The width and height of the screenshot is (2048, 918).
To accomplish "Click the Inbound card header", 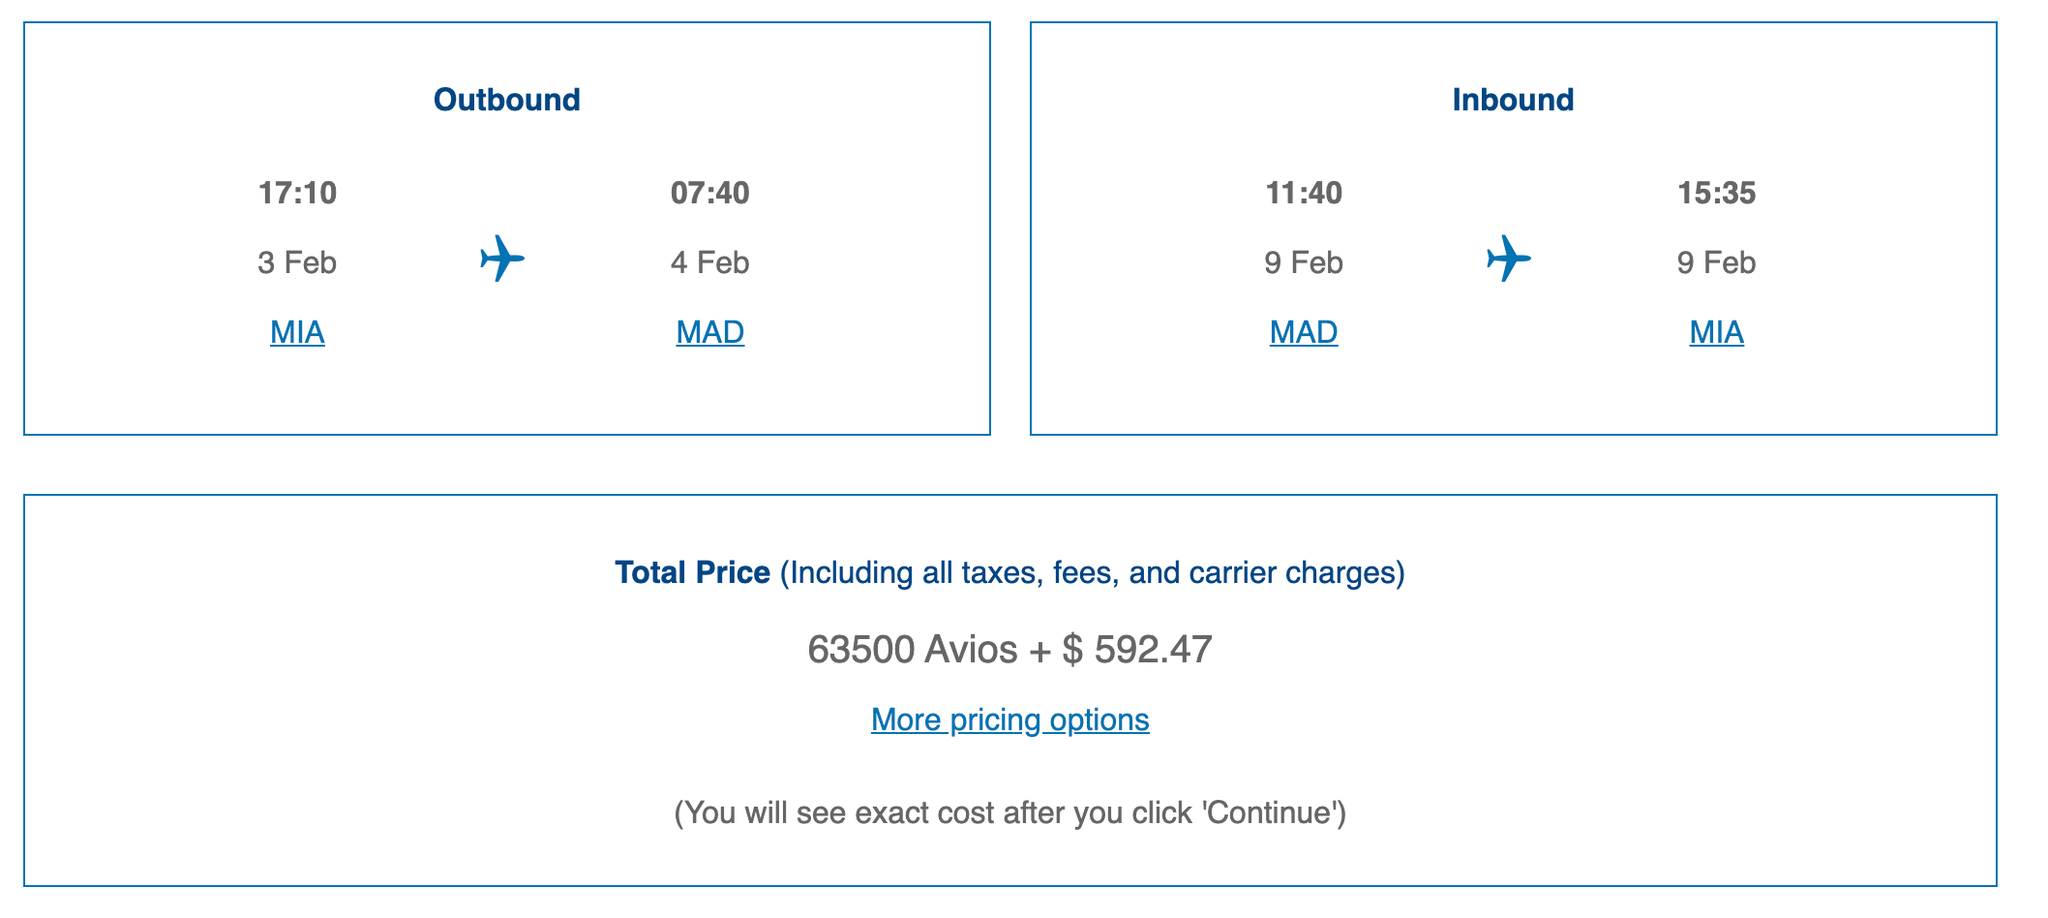I will tap(1513, 99).
